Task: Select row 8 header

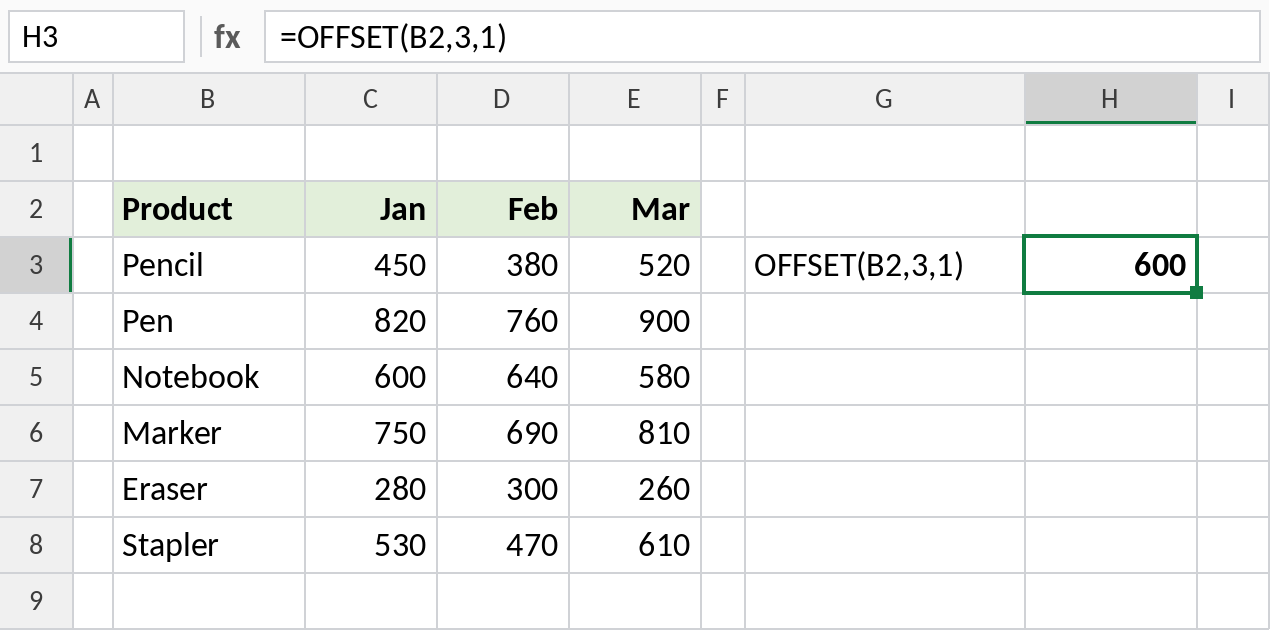Action: (37, 545)
